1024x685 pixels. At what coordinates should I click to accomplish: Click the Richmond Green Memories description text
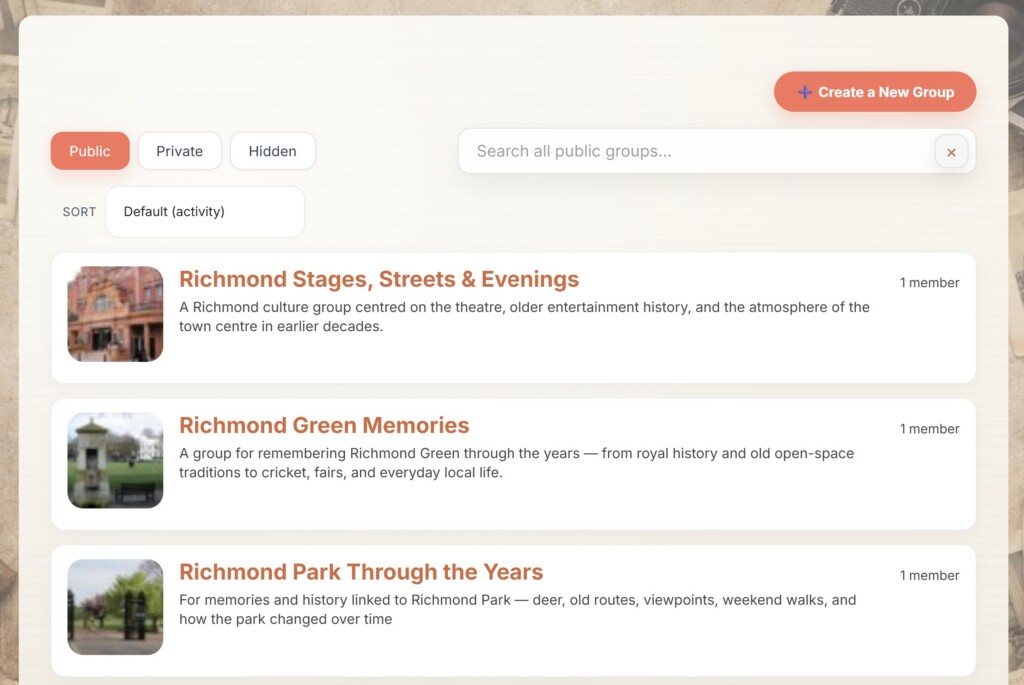[517, 463]
